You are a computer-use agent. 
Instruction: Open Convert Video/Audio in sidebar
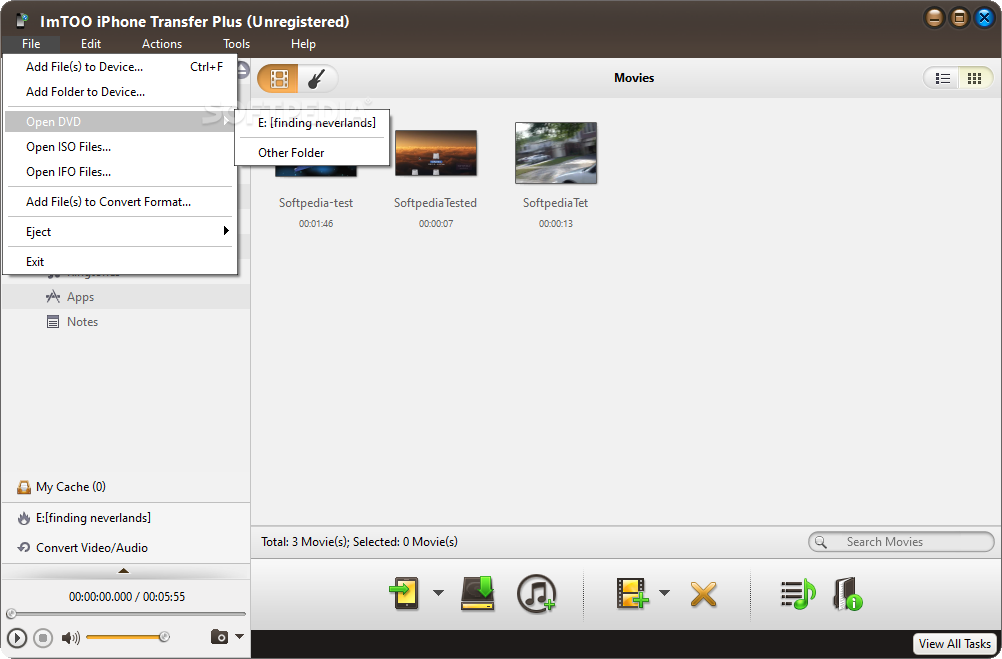pos(125,548)
